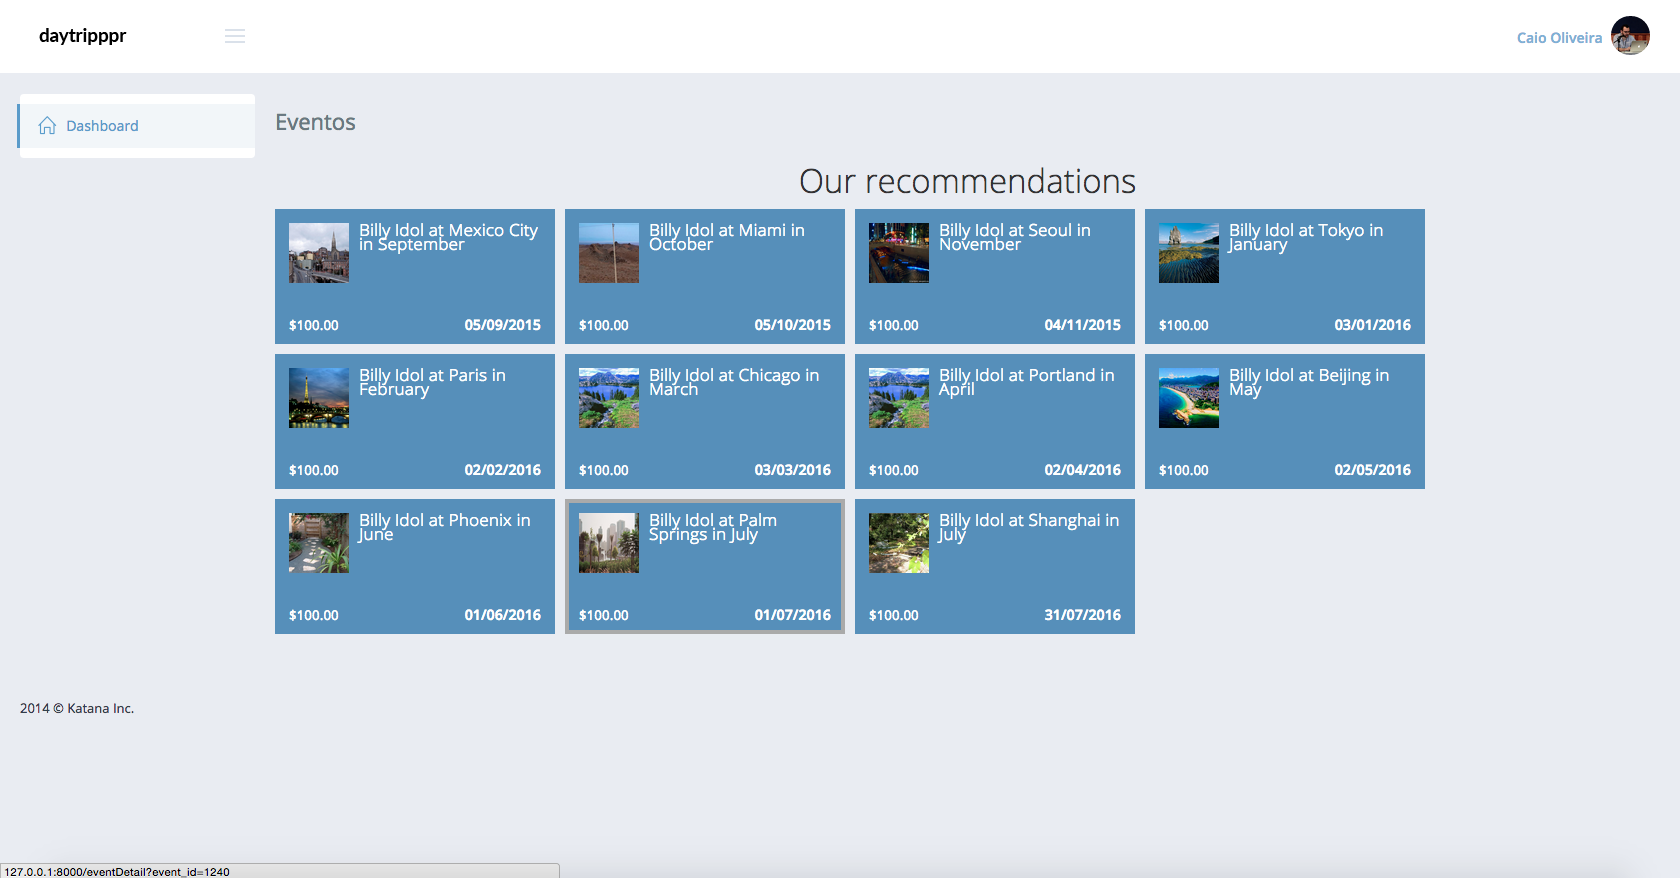The image size is (1680, 878).
Task: Open the Dashboard menu item
Action: 137,126
